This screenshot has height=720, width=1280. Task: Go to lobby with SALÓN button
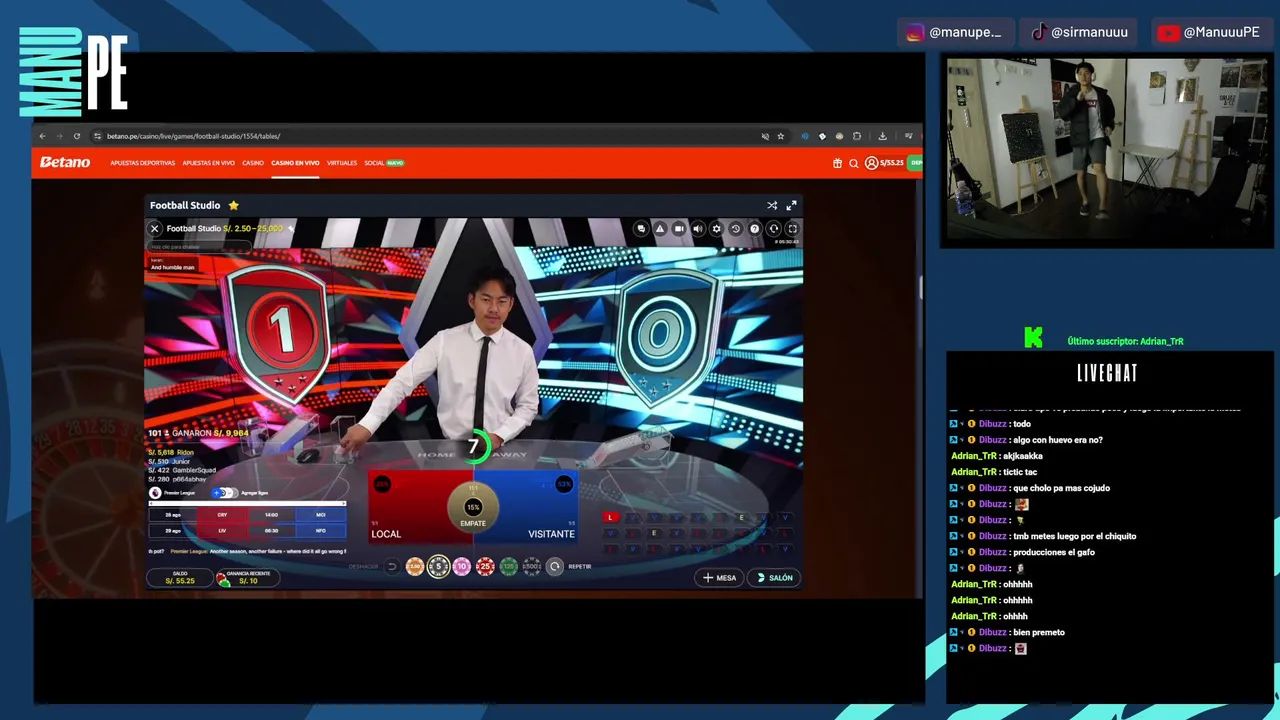point(775,577)
